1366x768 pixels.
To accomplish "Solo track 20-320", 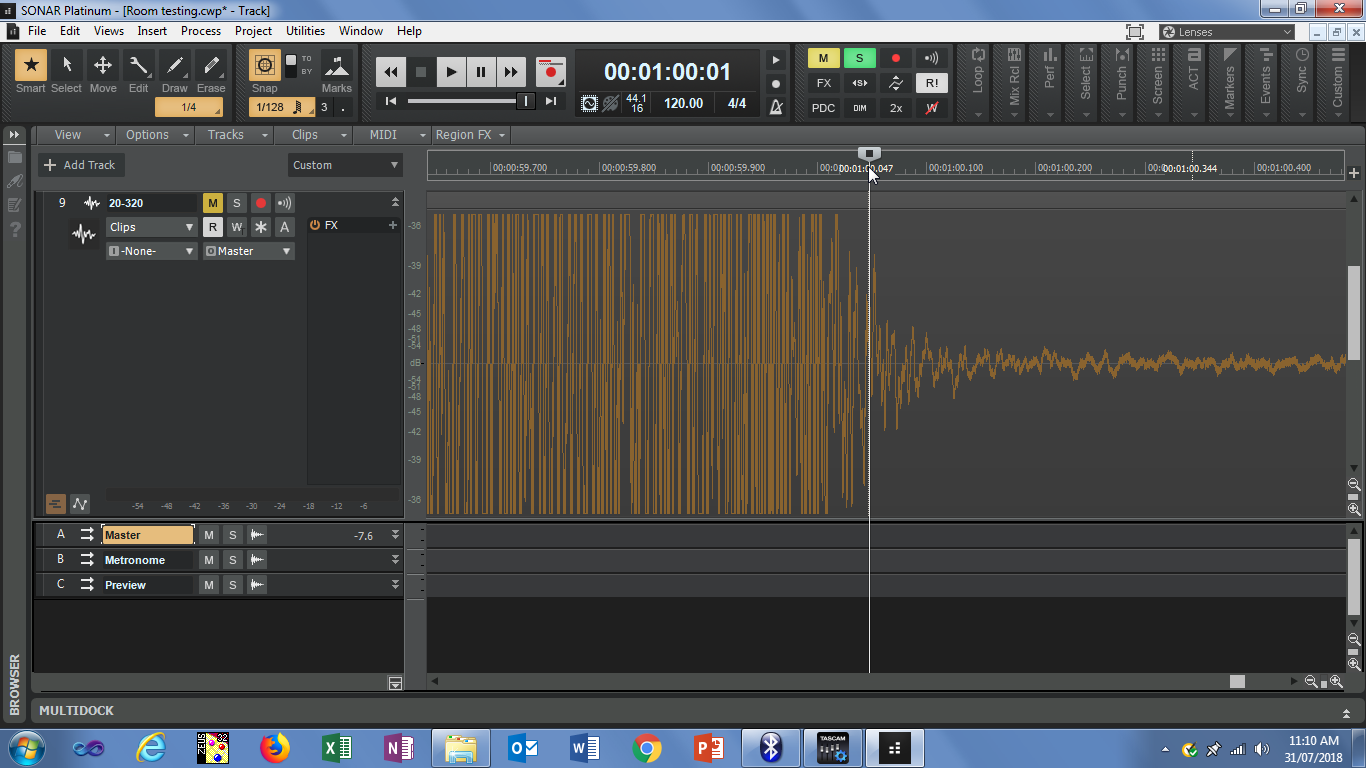I will click(x=236, y=203).
